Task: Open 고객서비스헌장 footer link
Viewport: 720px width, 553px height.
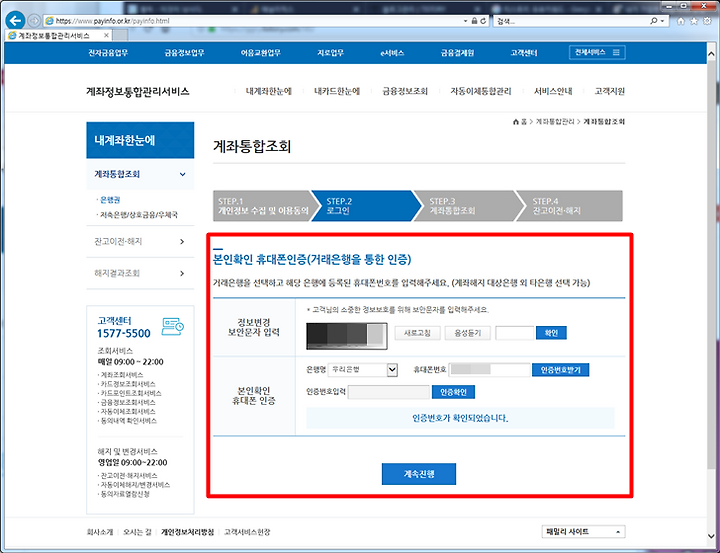Action: pyautogui.click(x=247, y=532)
